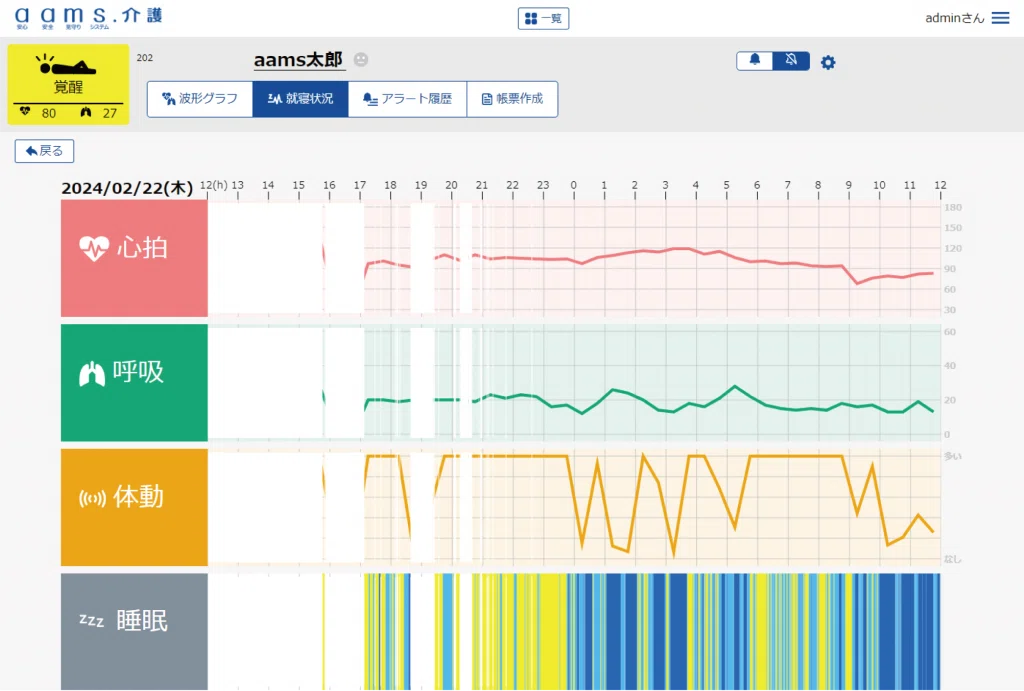
Task: Enable alerts with the bell toggle
Action: pyautogui.click(x=754, y=61)
